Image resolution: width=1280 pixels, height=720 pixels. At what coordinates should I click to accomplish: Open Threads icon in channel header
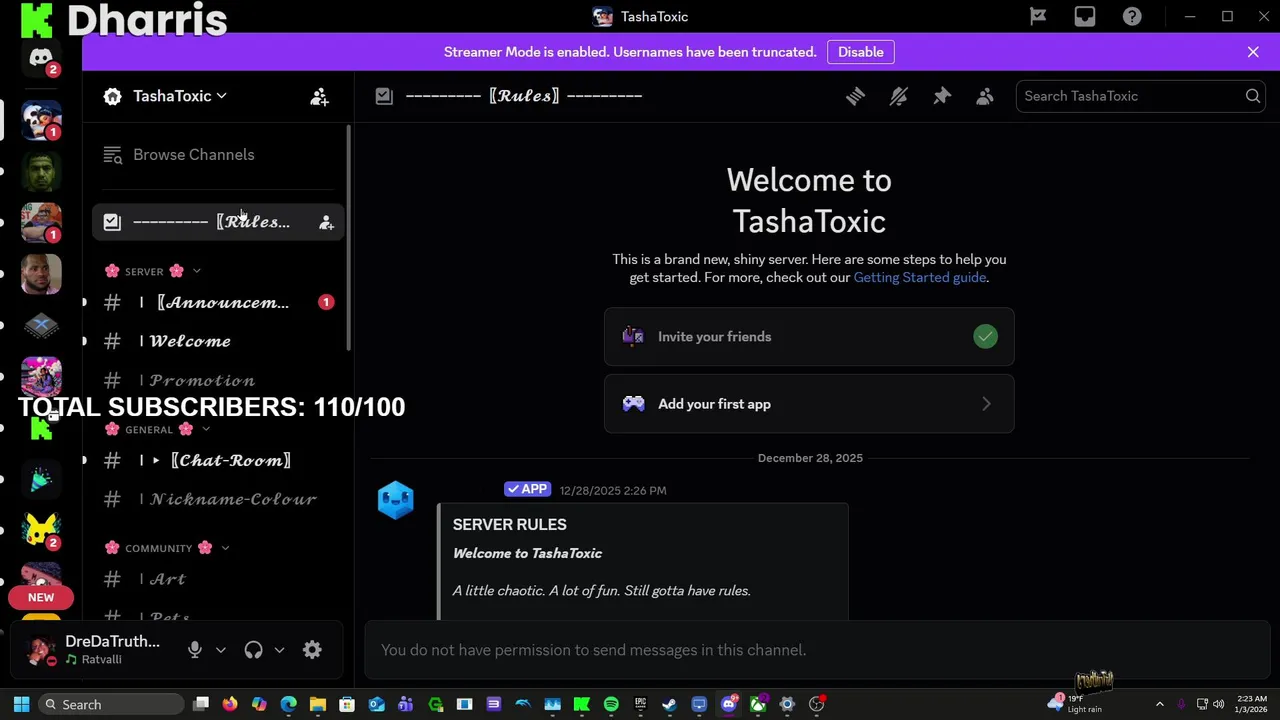[855, 96]
